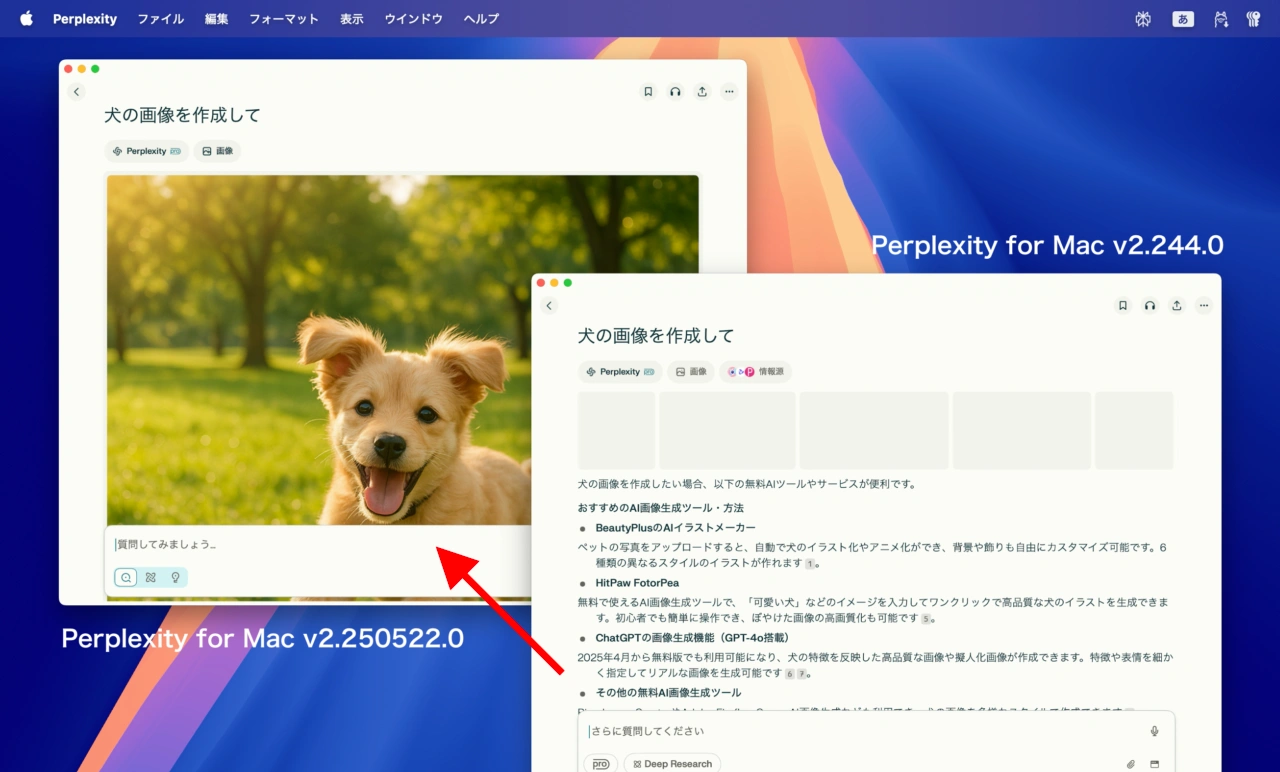
Task: Click the microphone icon in the right input box
Action: [x=1154, y=731]
